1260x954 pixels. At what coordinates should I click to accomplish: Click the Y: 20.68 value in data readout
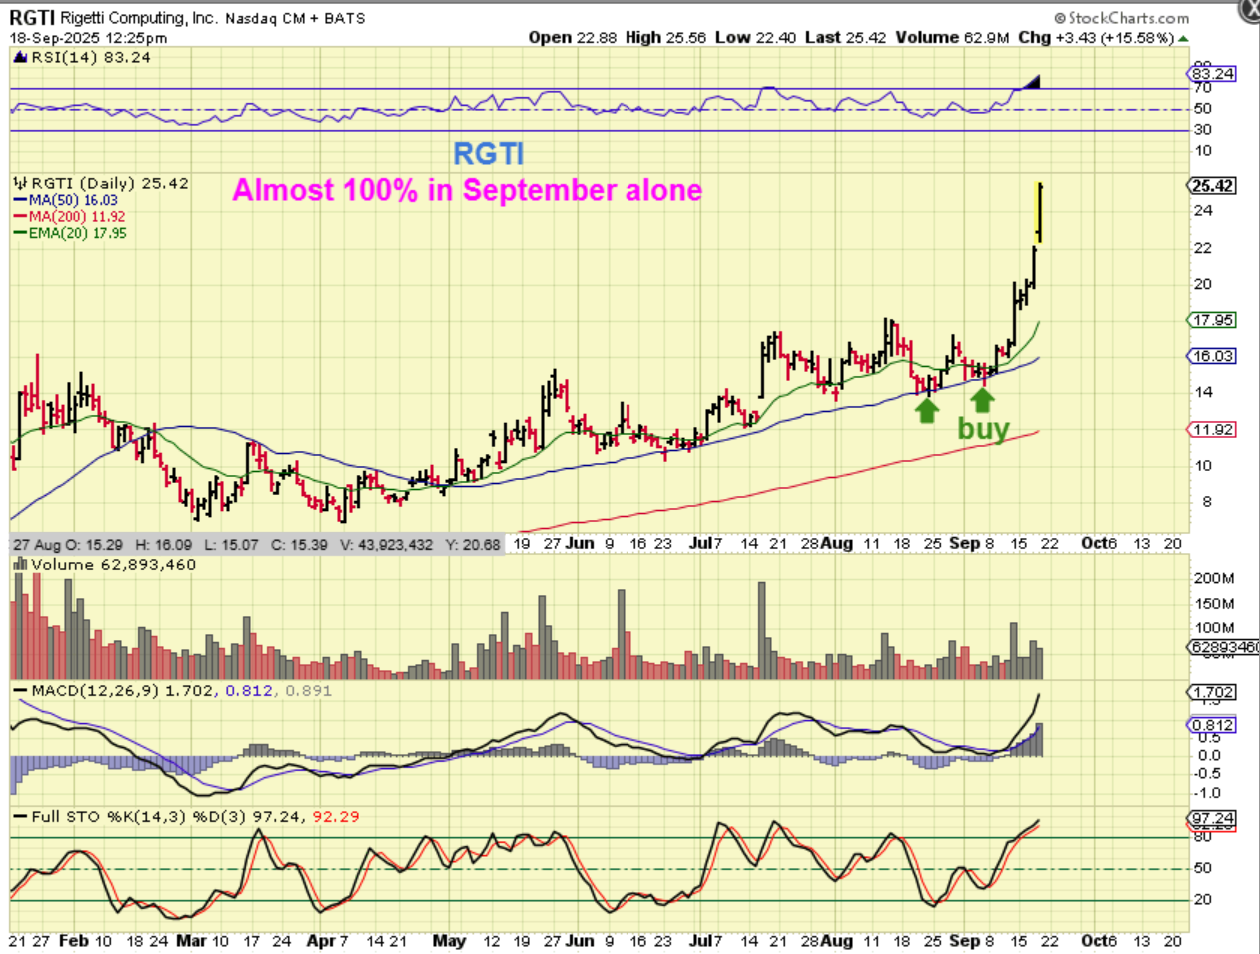click(x=473, y=544)
